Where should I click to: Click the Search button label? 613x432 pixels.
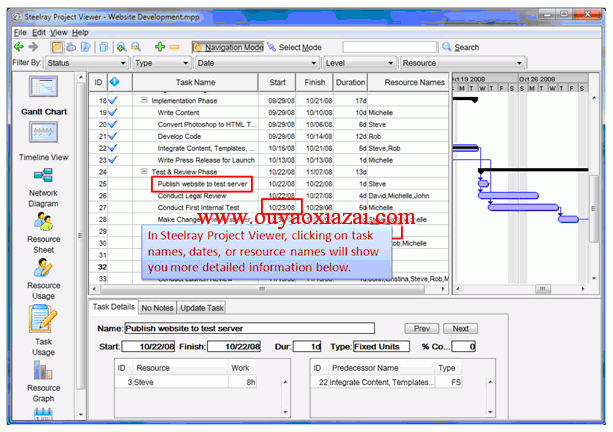coord(466,47)
